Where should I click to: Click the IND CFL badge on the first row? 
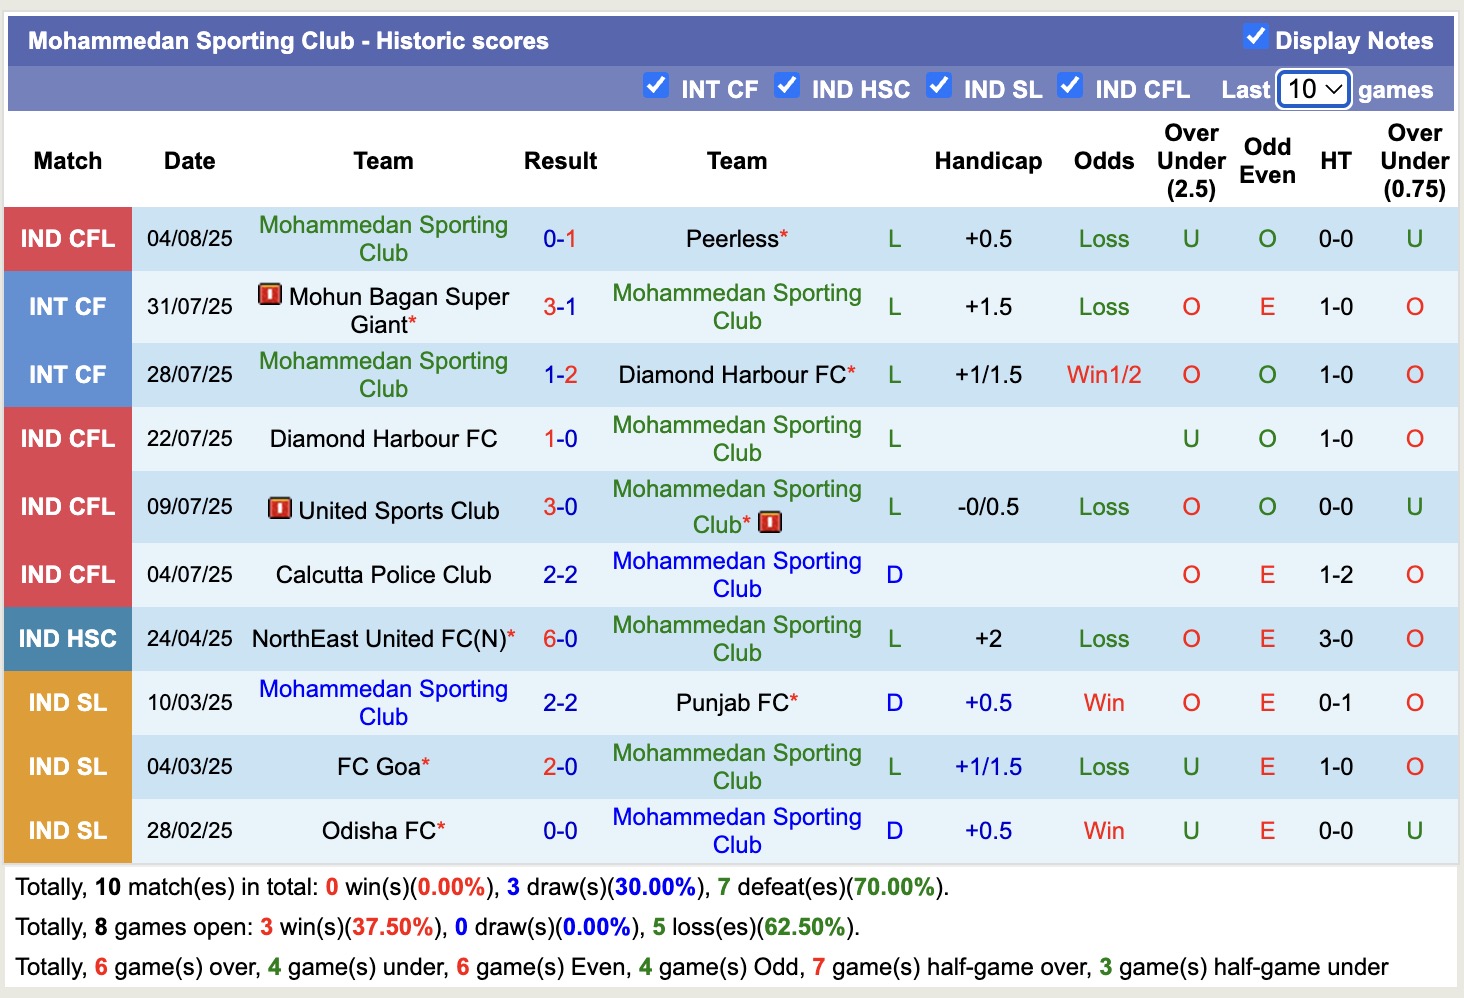click(67, 239)
